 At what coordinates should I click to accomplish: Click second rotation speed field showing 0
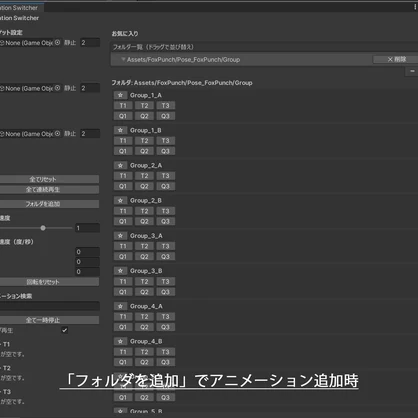click(87, 262)
